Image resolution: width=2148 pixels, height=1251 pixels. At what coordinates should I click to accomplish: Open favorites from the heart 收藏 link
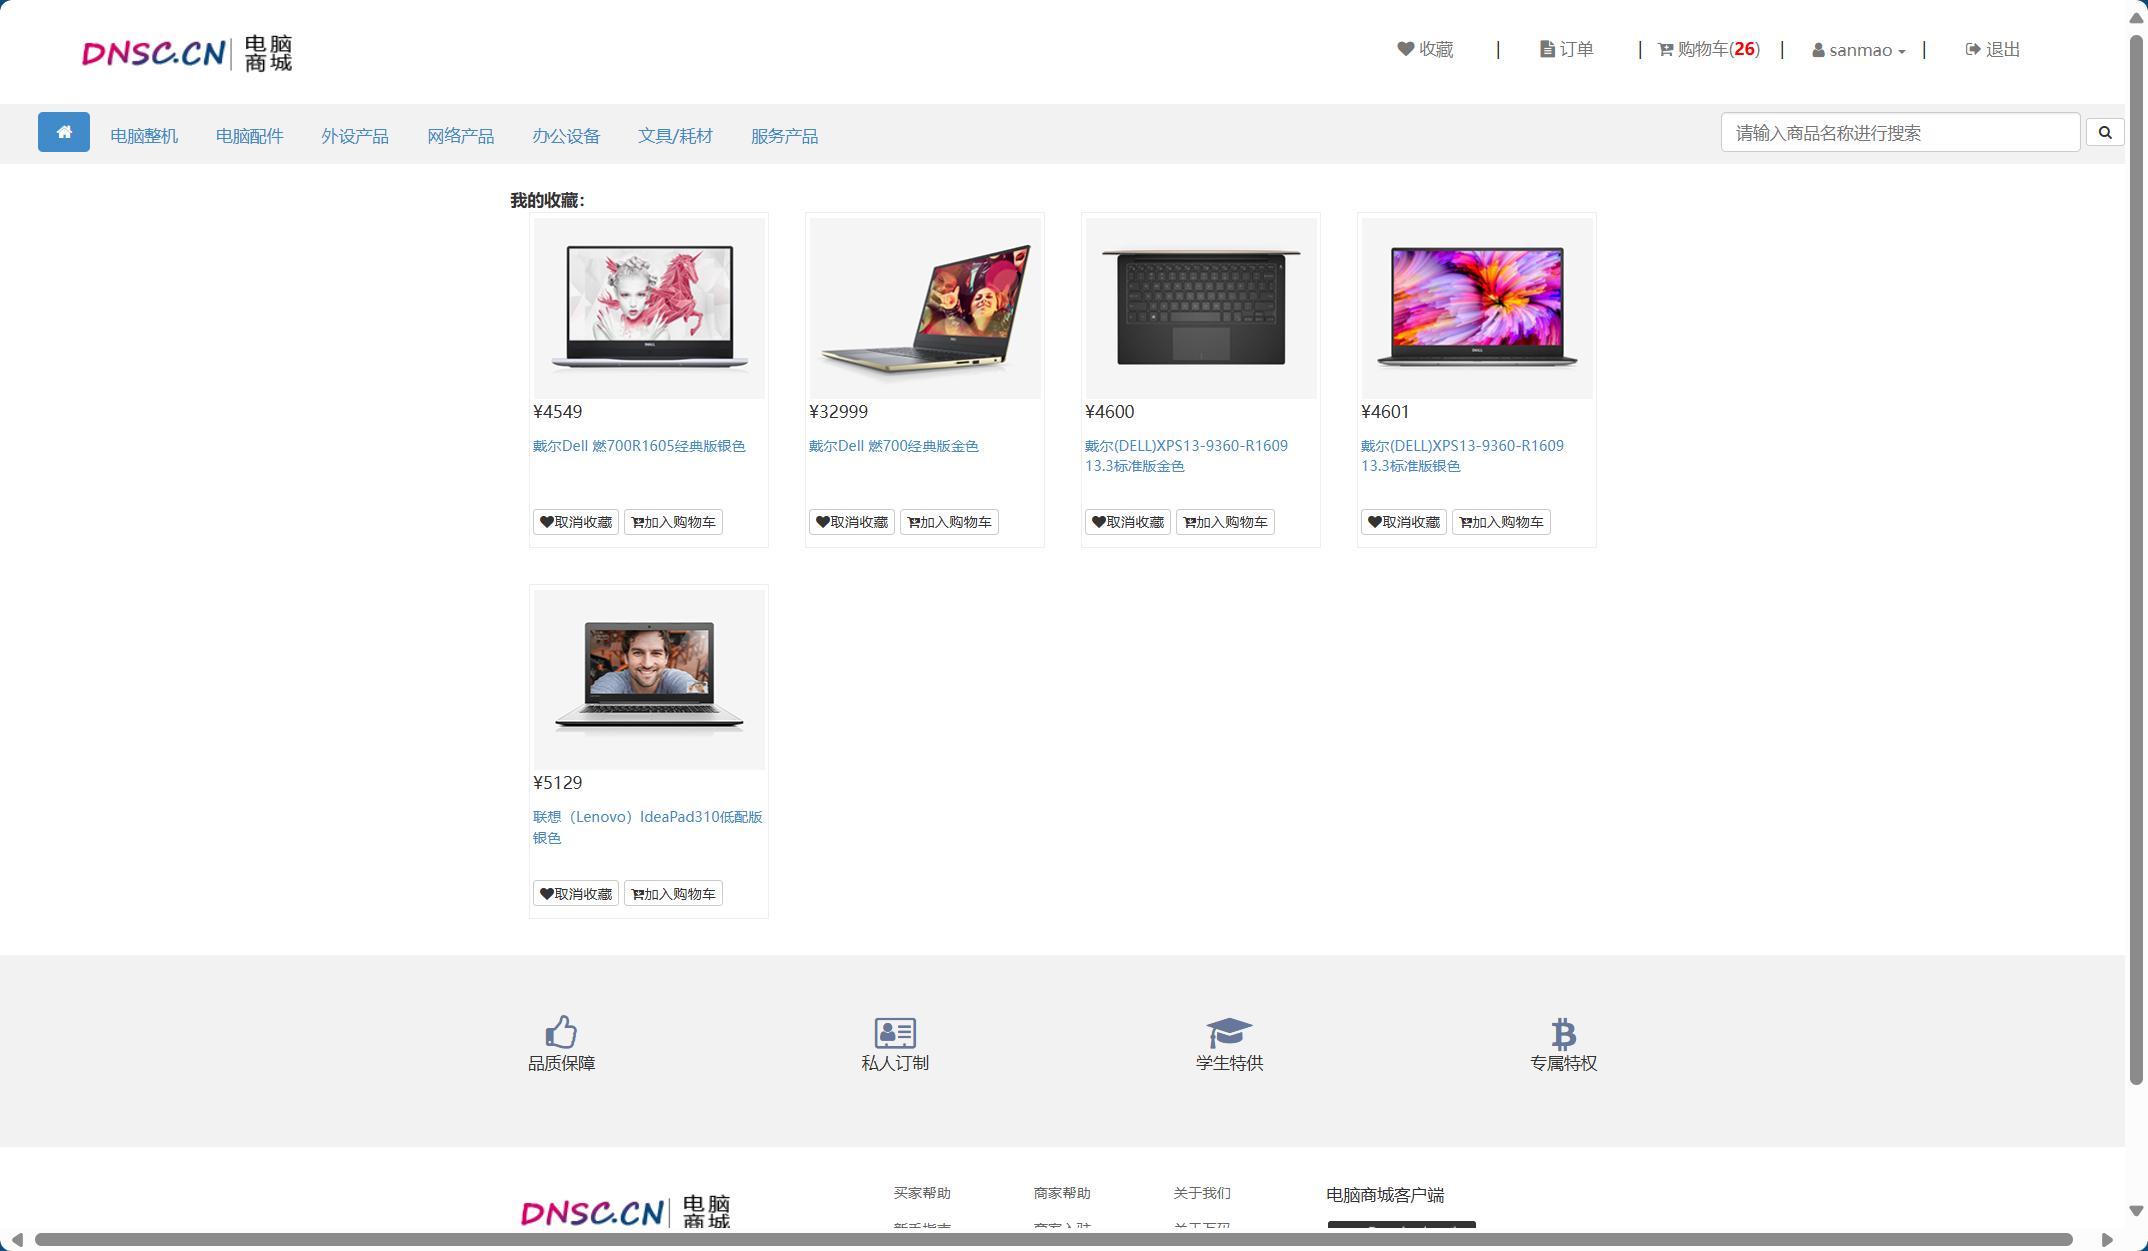coord(1425,49)
